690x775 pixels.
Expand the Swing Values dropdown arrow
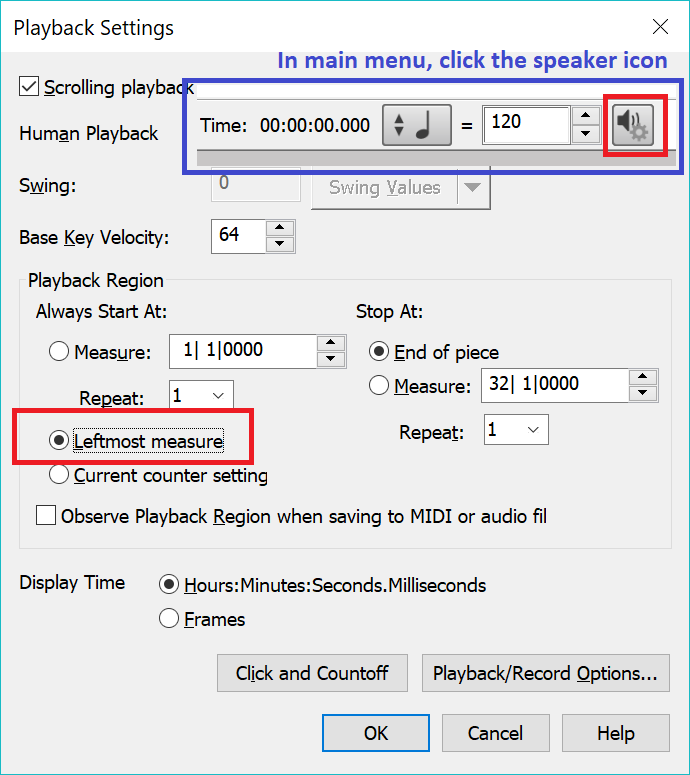(473, 188)
